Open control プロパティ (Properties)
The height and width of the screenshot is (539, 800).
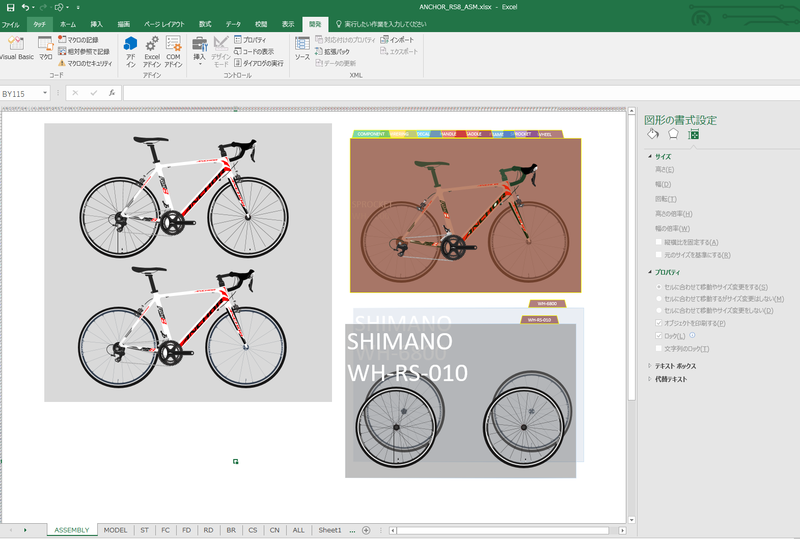click(250, 39)
